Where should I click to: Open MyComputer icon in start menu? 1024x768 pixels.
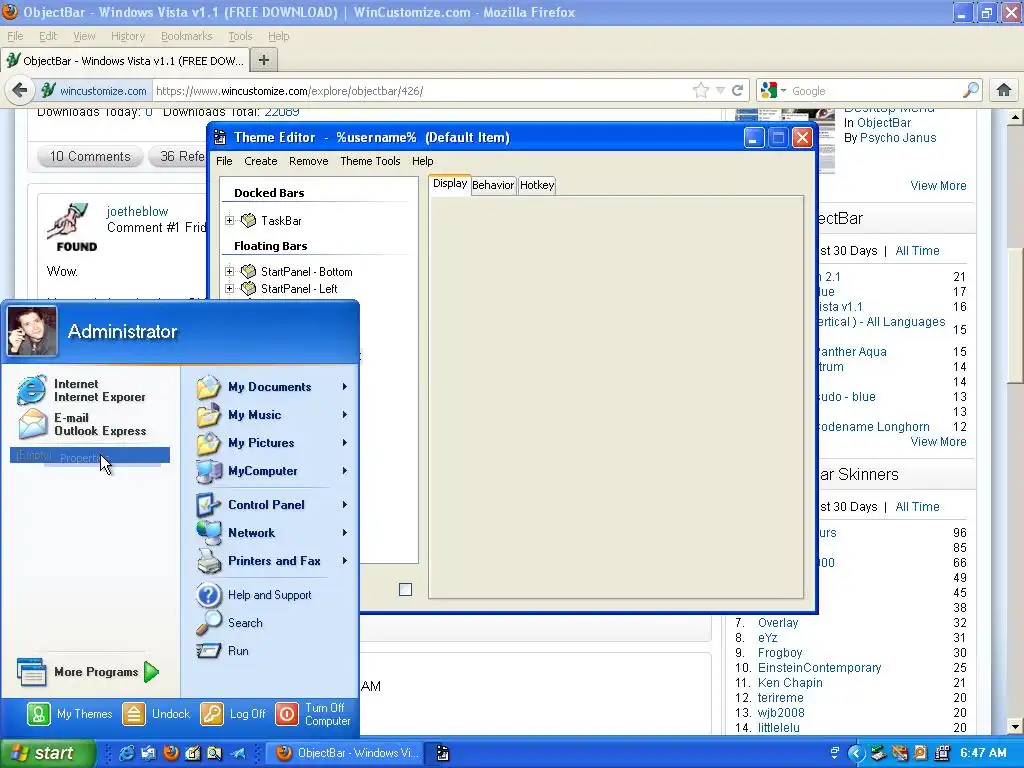click(x=208, y=472)
